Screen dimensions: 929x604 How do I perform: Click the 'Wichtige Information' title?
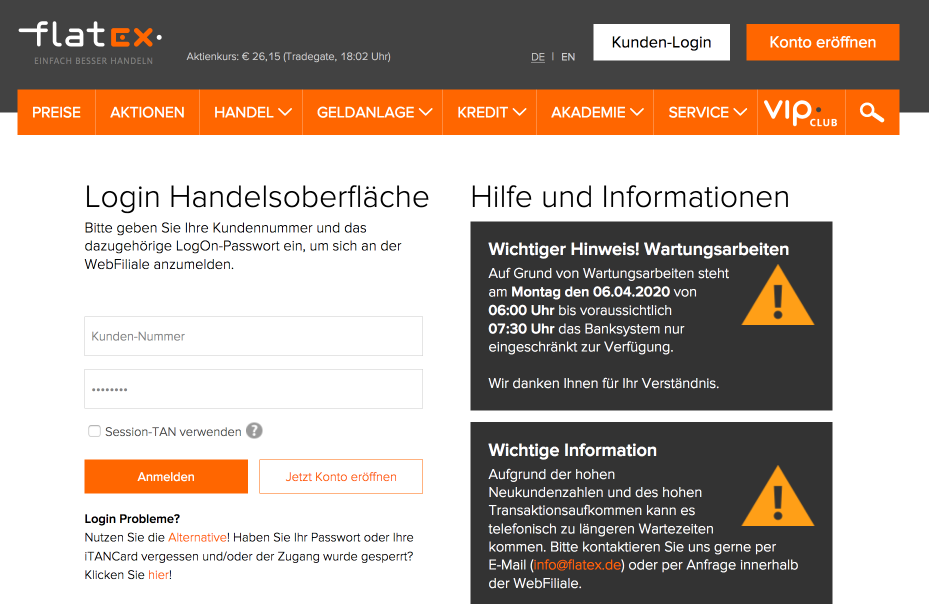click(572, 450)
